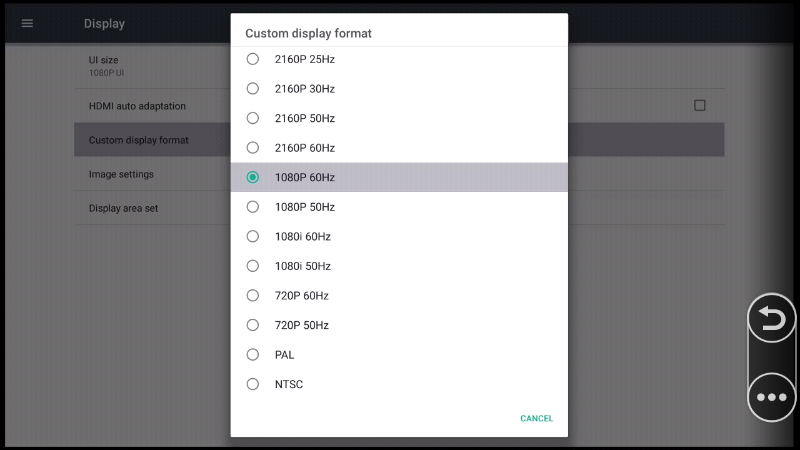Pick the 2160P 50Hz resolution
The image size is (800, 450).
pos(253,118)
